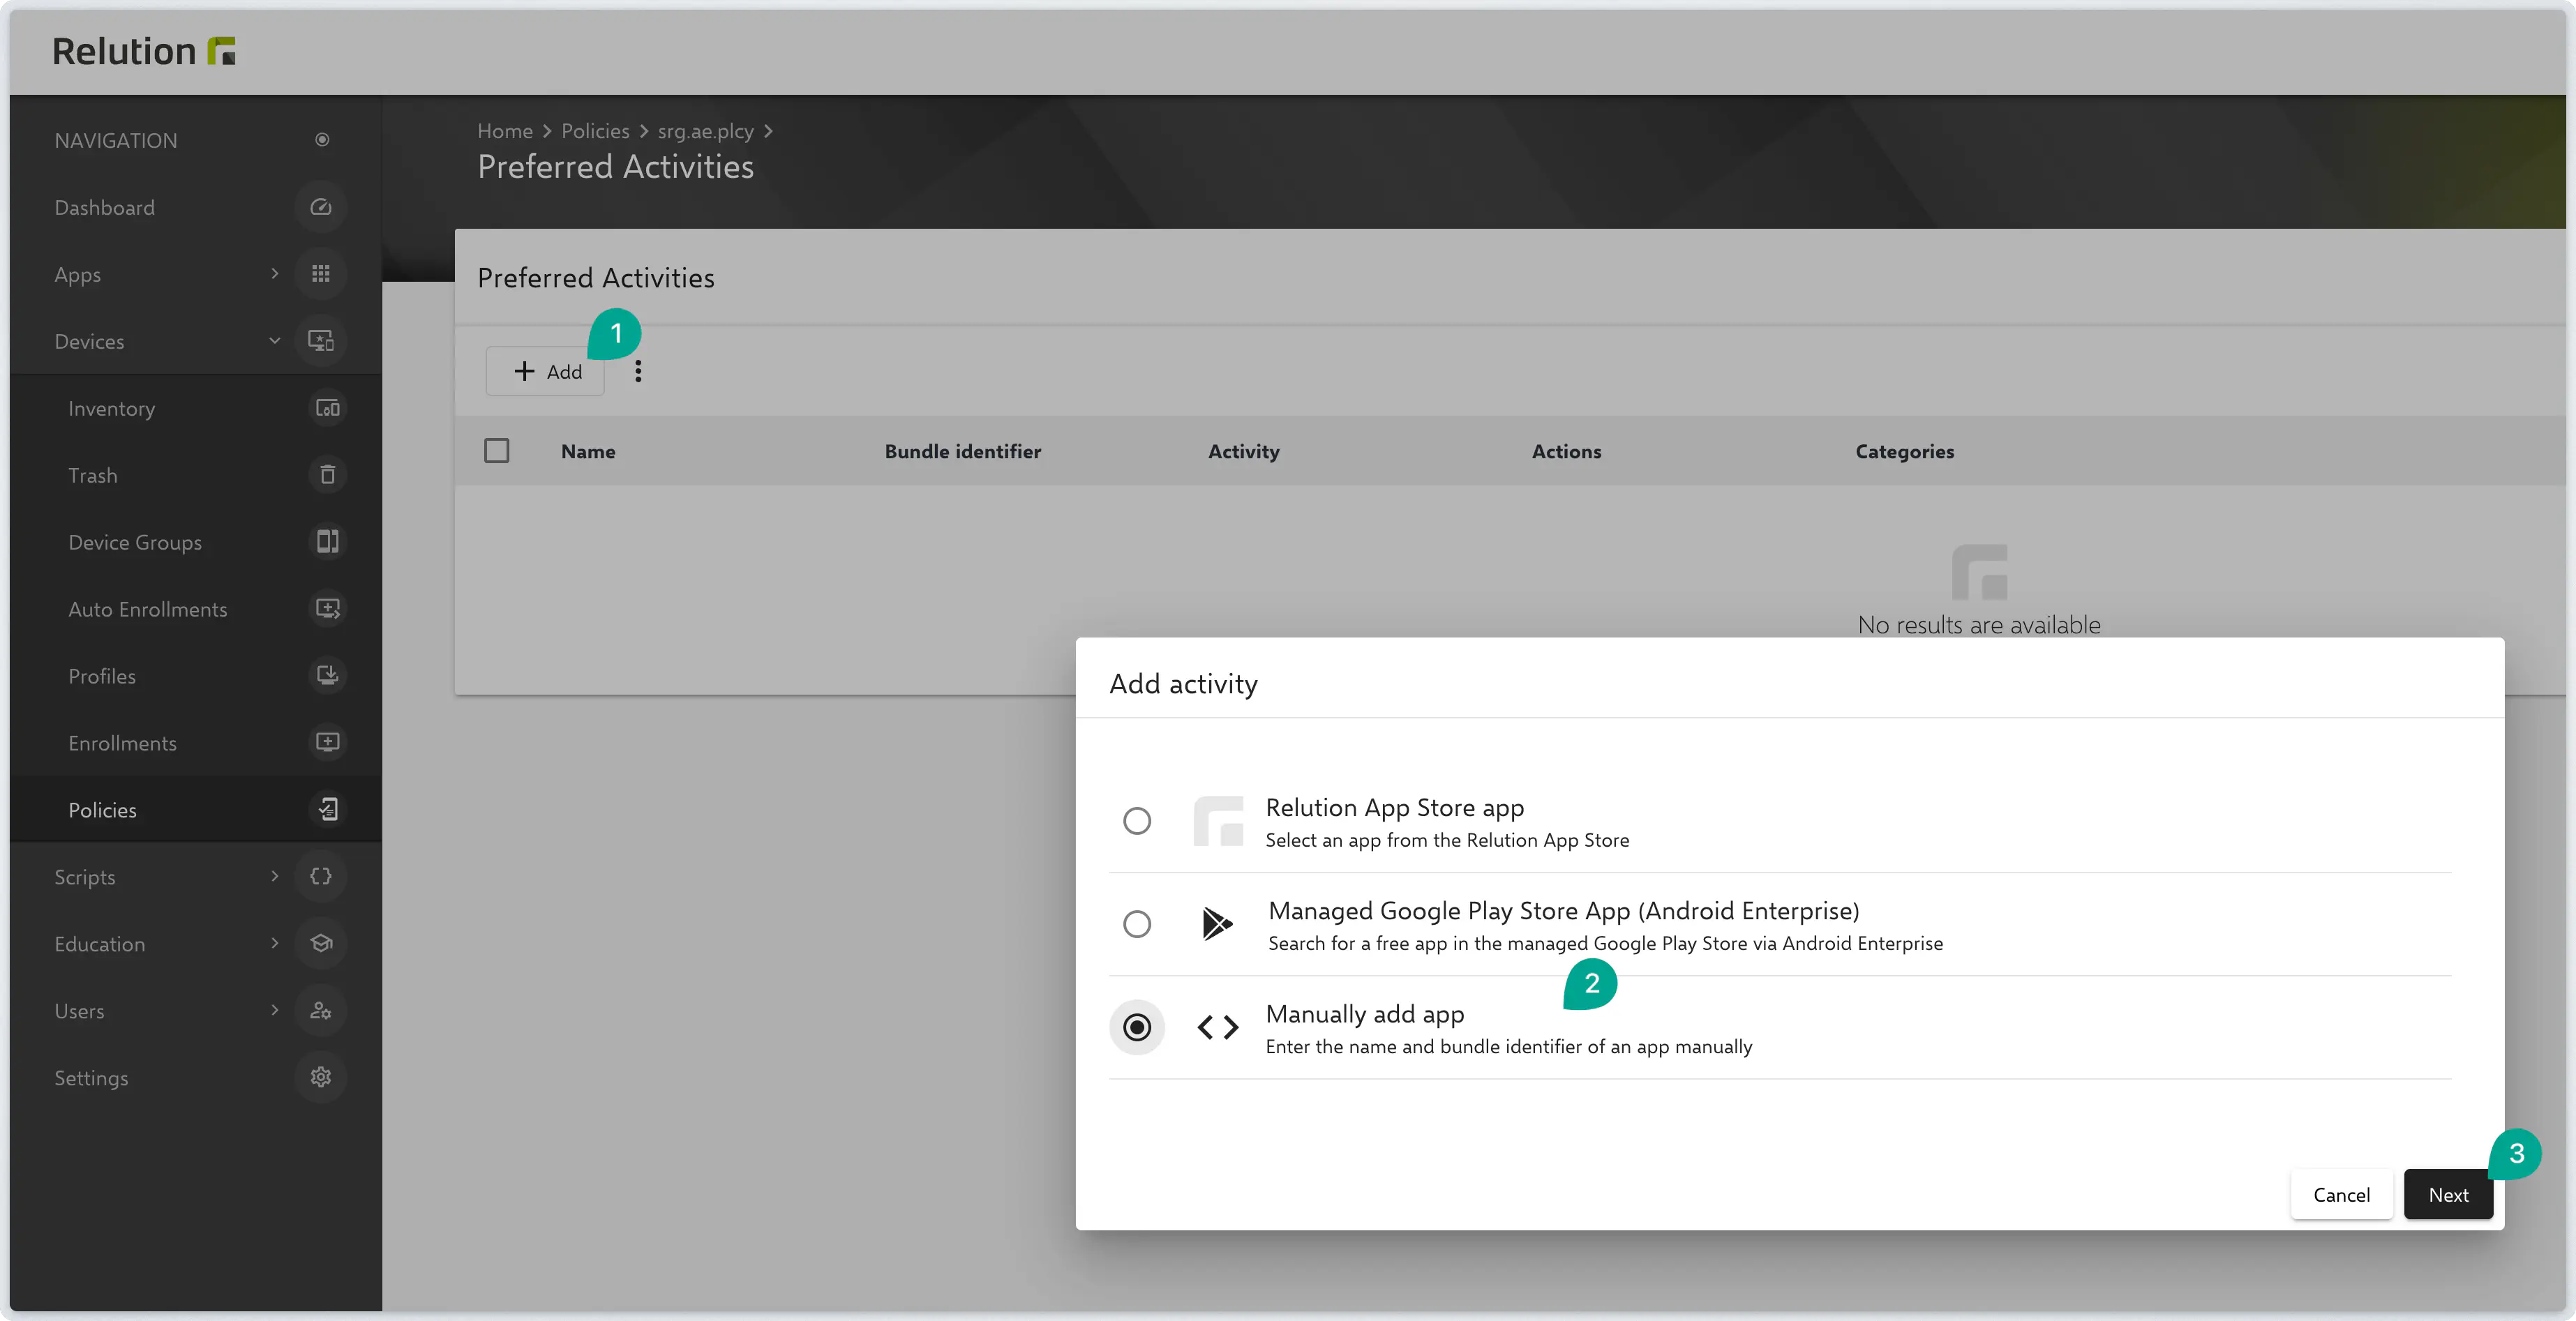
Task: Select the Relution App Store app radio
Action: point(1136,821)
